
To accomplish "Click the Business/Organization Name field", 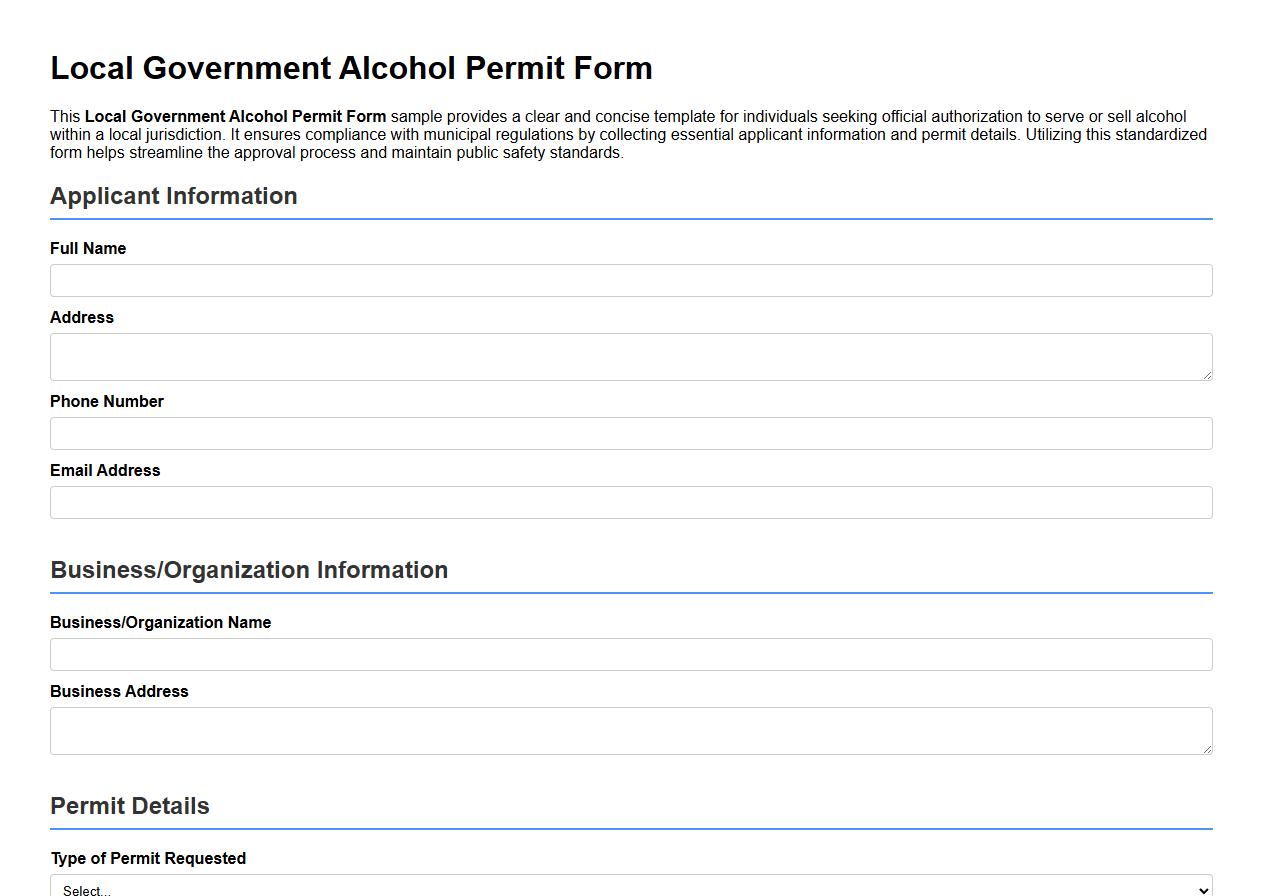I will [630, 654].
